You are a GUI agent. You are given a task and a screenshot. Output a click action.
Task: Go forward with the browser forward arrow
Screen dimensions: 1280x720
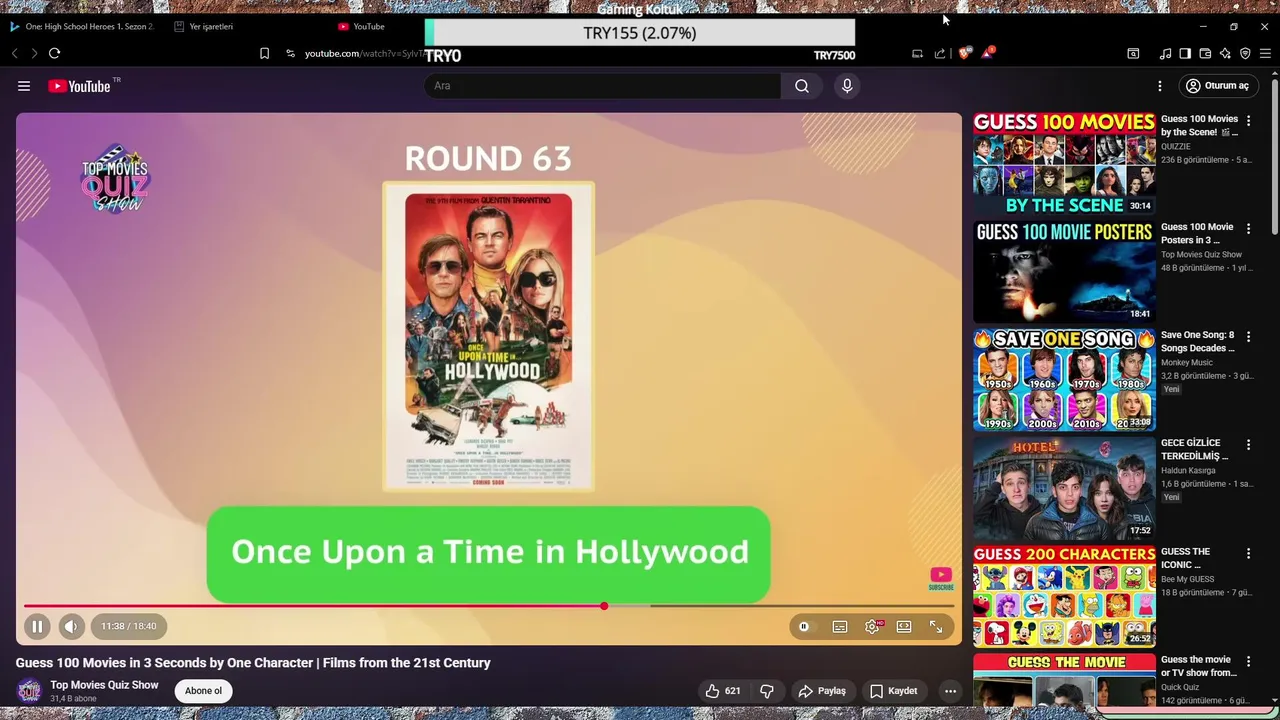click(x=34, y=53)
